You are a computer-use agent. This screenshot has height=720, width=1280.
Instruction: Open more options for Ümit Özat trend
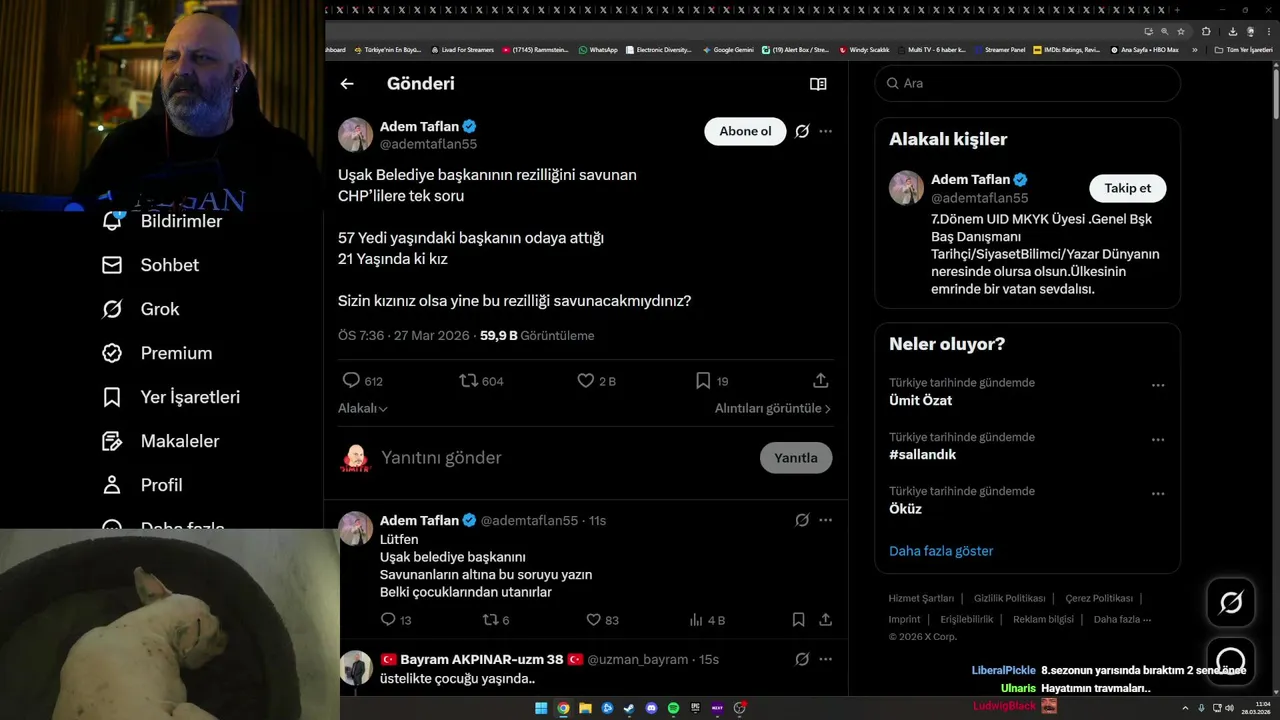tap(1158, 385)
